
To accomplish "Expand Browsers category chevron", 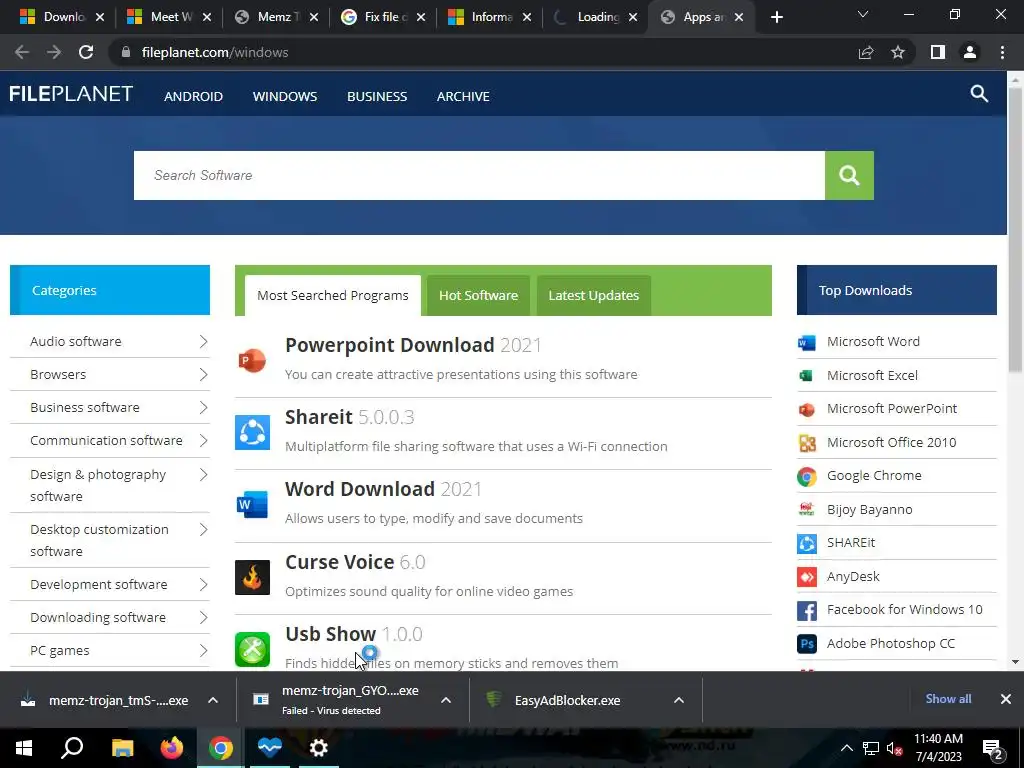I will point(203,374).
